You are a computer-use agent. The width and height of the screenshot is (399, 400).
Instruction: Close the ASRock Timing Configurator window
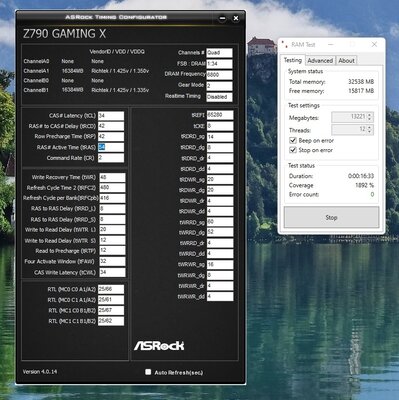pos(236,18)
